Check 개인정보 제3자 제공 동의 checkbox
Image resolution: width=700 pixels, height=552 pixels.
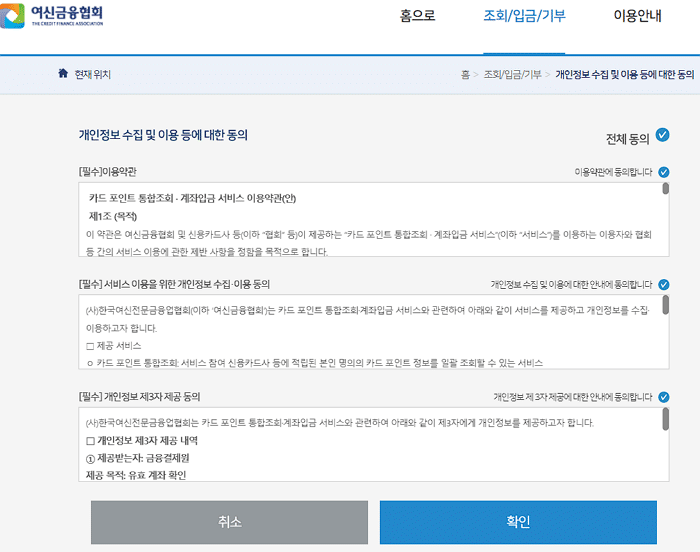(x=664, y=397)
